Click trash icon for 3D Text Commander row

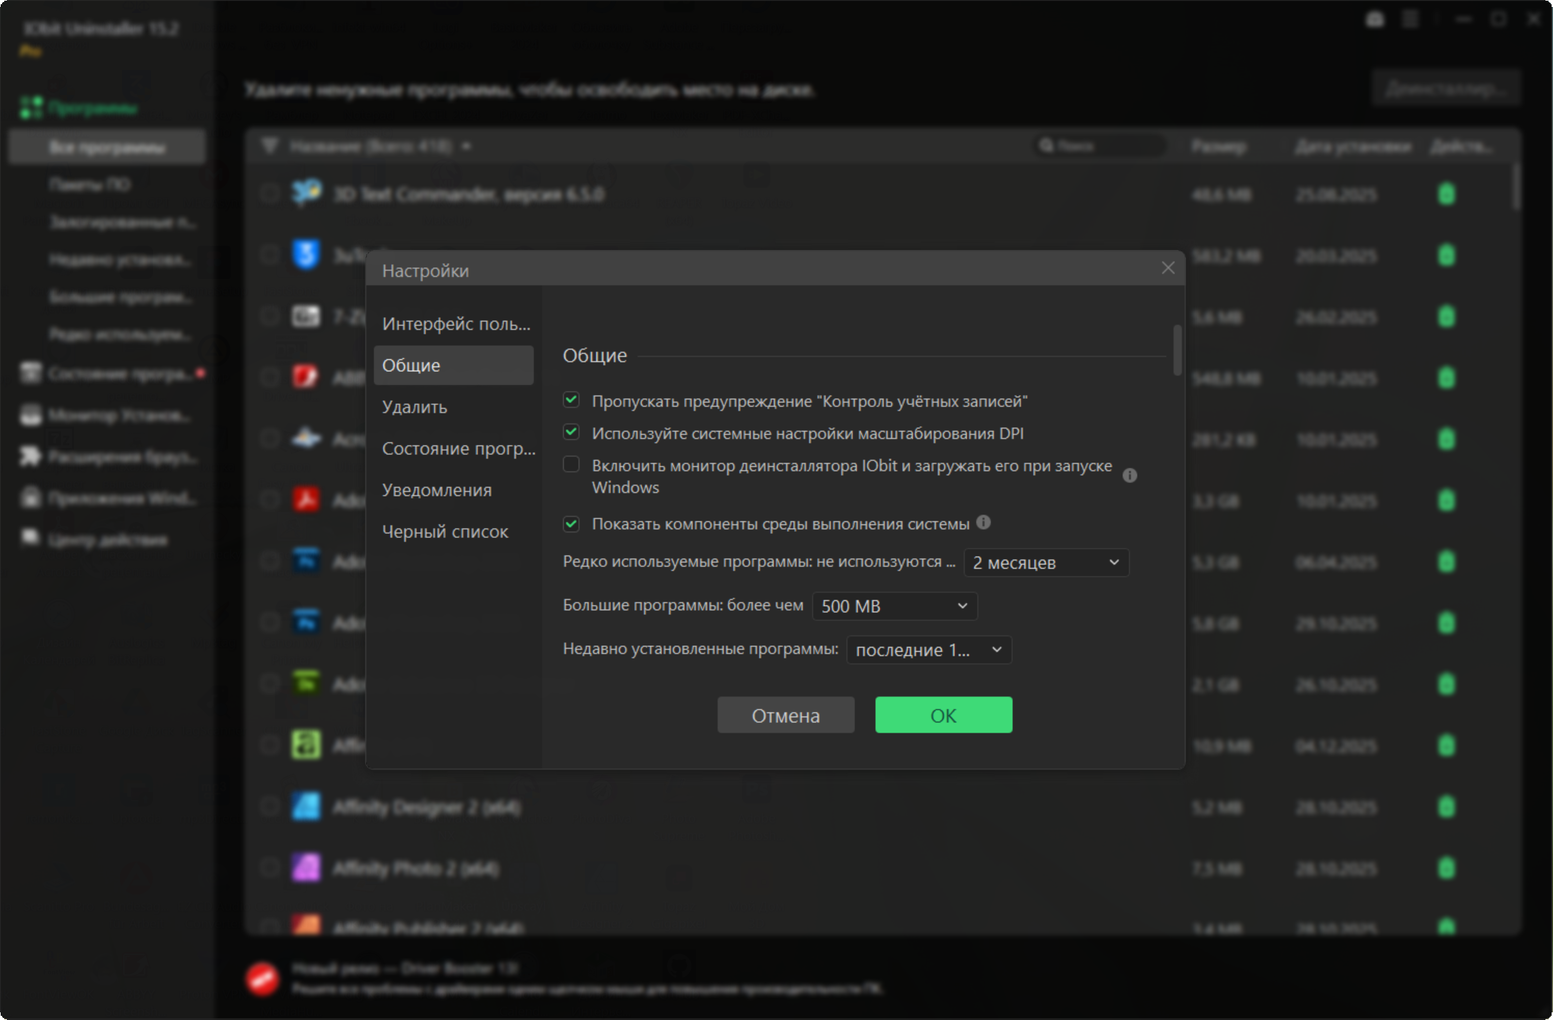click(x=1446, y=194)
